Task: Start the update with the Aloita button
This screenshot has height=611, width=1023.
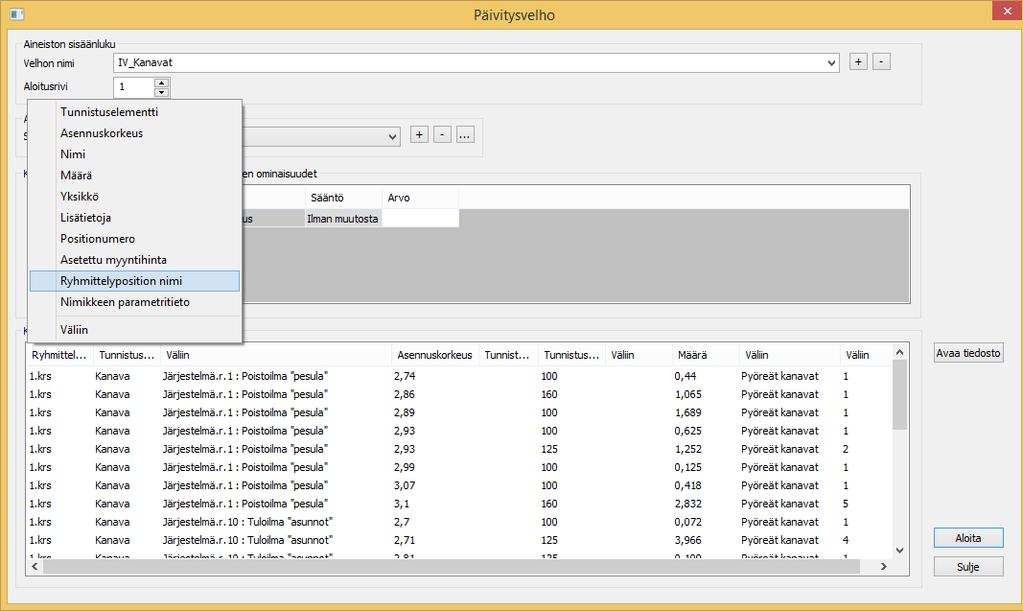Action: [x=968, y=538]
